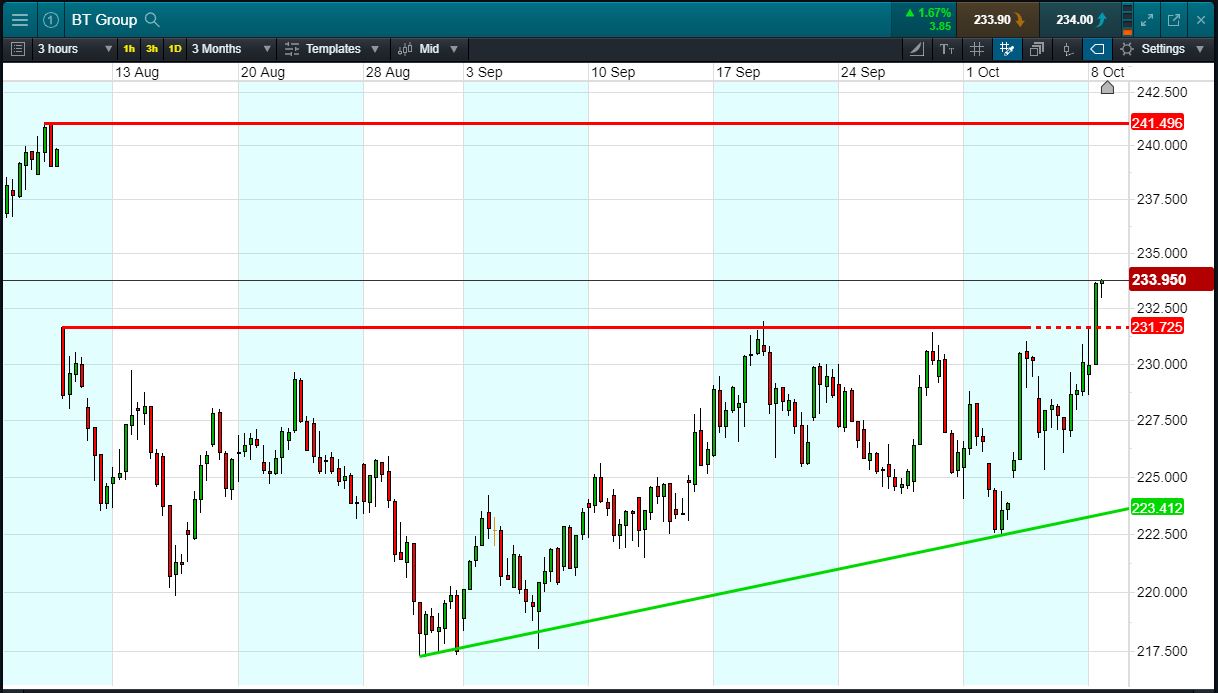Toggle the price label tag icon

(x=1097, y=49)
